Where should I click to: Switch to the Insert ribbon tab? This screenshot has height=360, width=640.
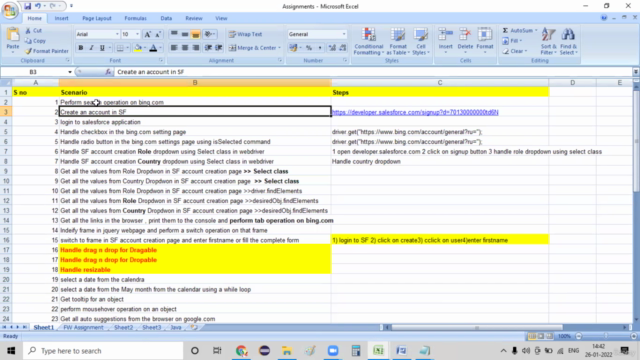coord(62,18)
